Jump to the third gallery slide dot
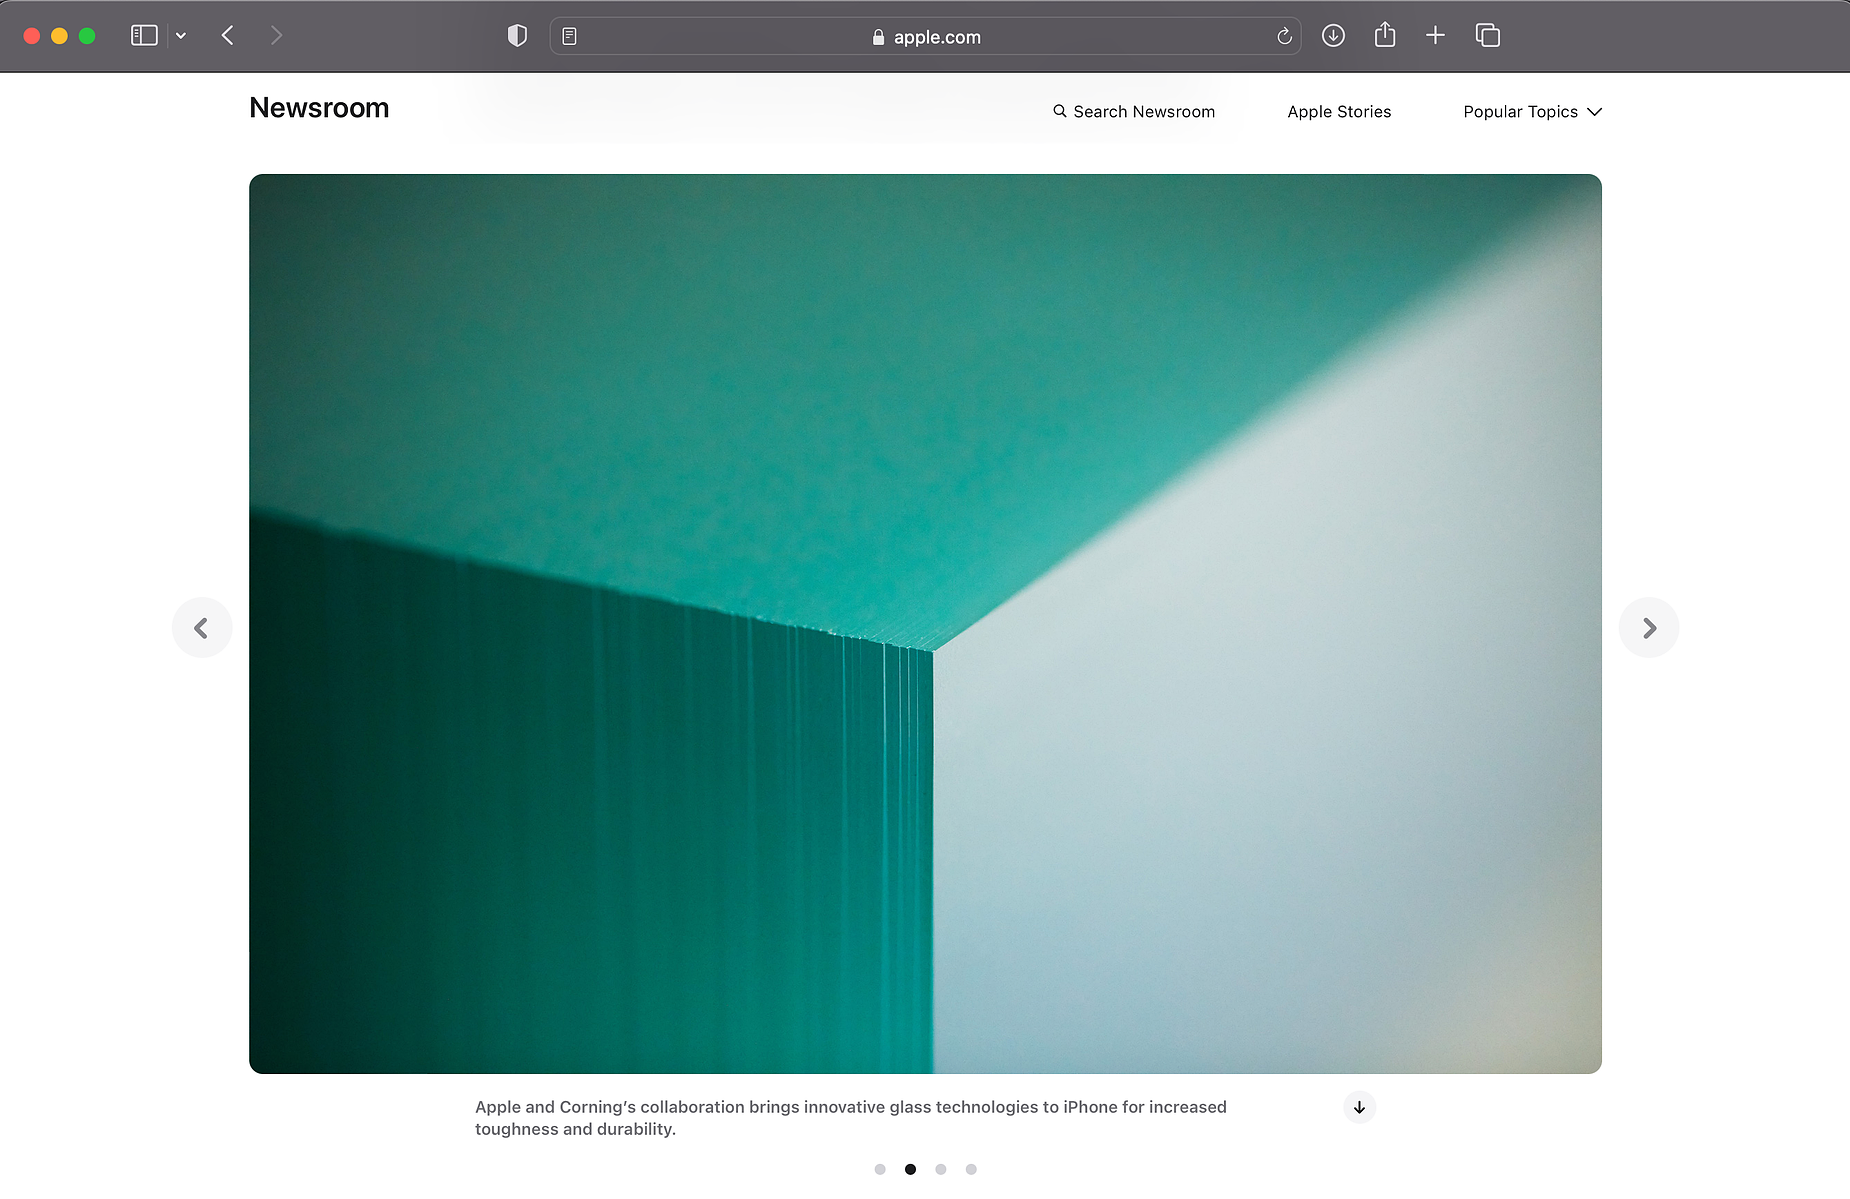Image resolution: width=1850 pixels, height=1199 pixels. 941,1169
